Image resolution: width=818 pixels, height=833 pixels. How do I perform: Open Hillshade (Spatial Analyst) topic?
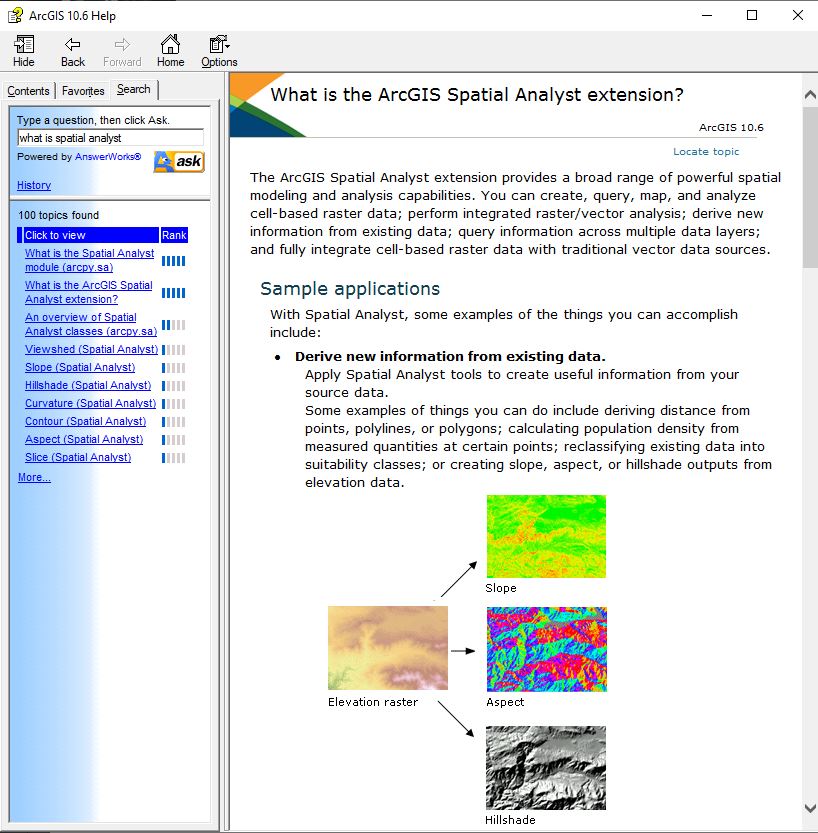coord(88,386)
